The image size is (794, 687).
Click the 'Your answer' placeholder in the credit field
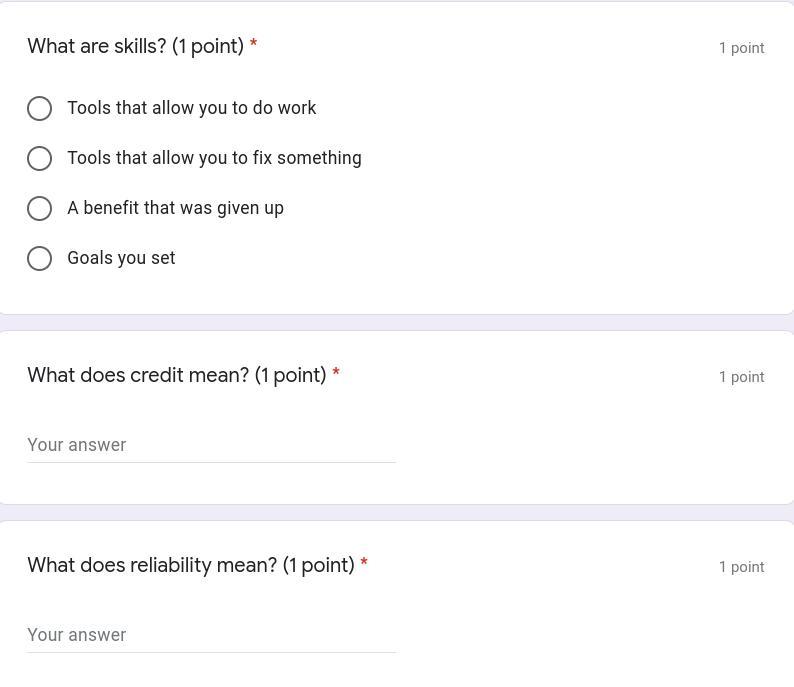pyautogui.click(x=76, y=445)
